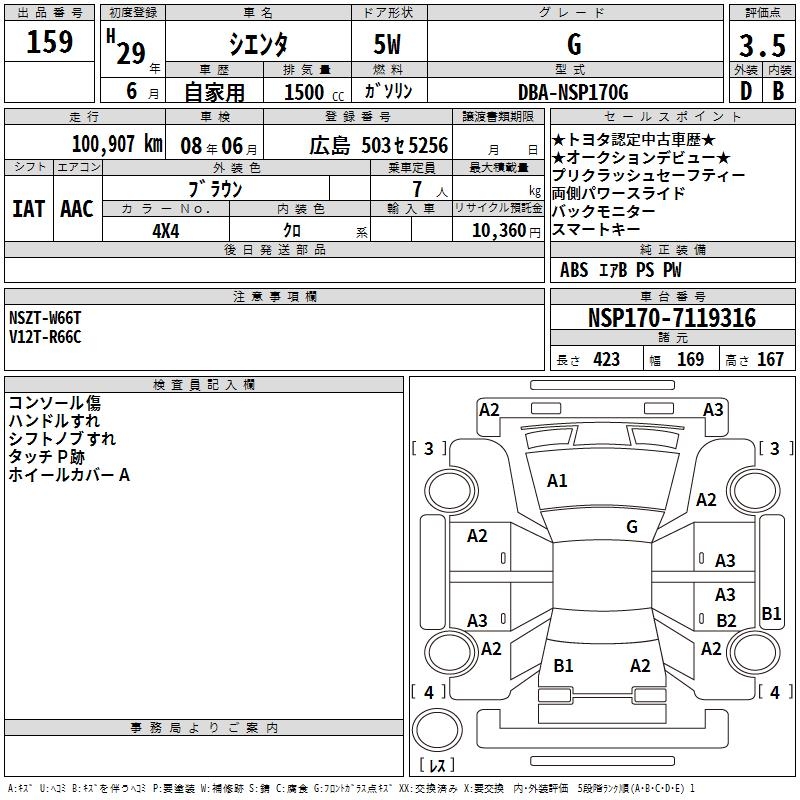Screen dimensions: 800x800
Task: Click the sales point ★トヨタ認定中古車歴★
Action: (633, 139)
